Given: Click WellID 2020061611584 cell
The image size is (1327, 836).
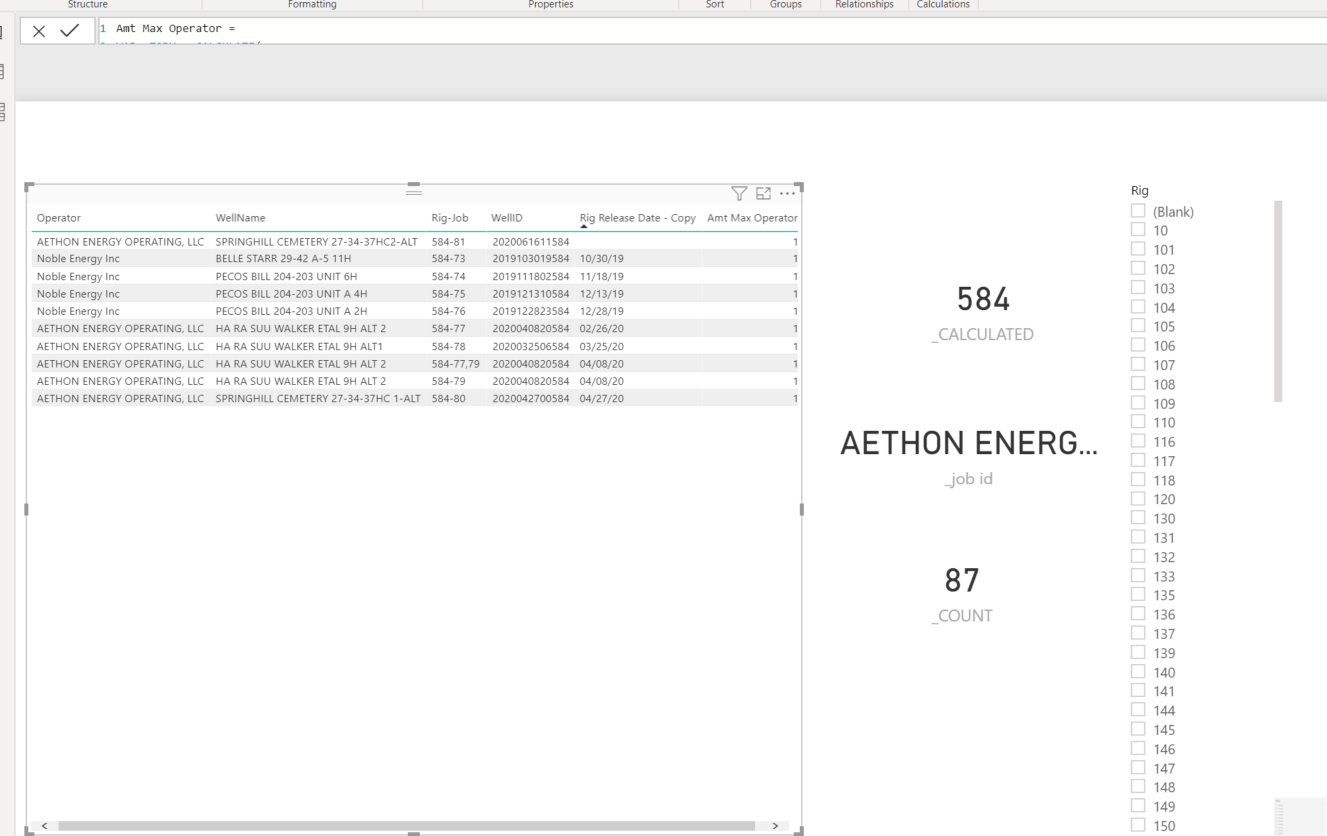Looking at the screenshot, I should coord(530,241).
